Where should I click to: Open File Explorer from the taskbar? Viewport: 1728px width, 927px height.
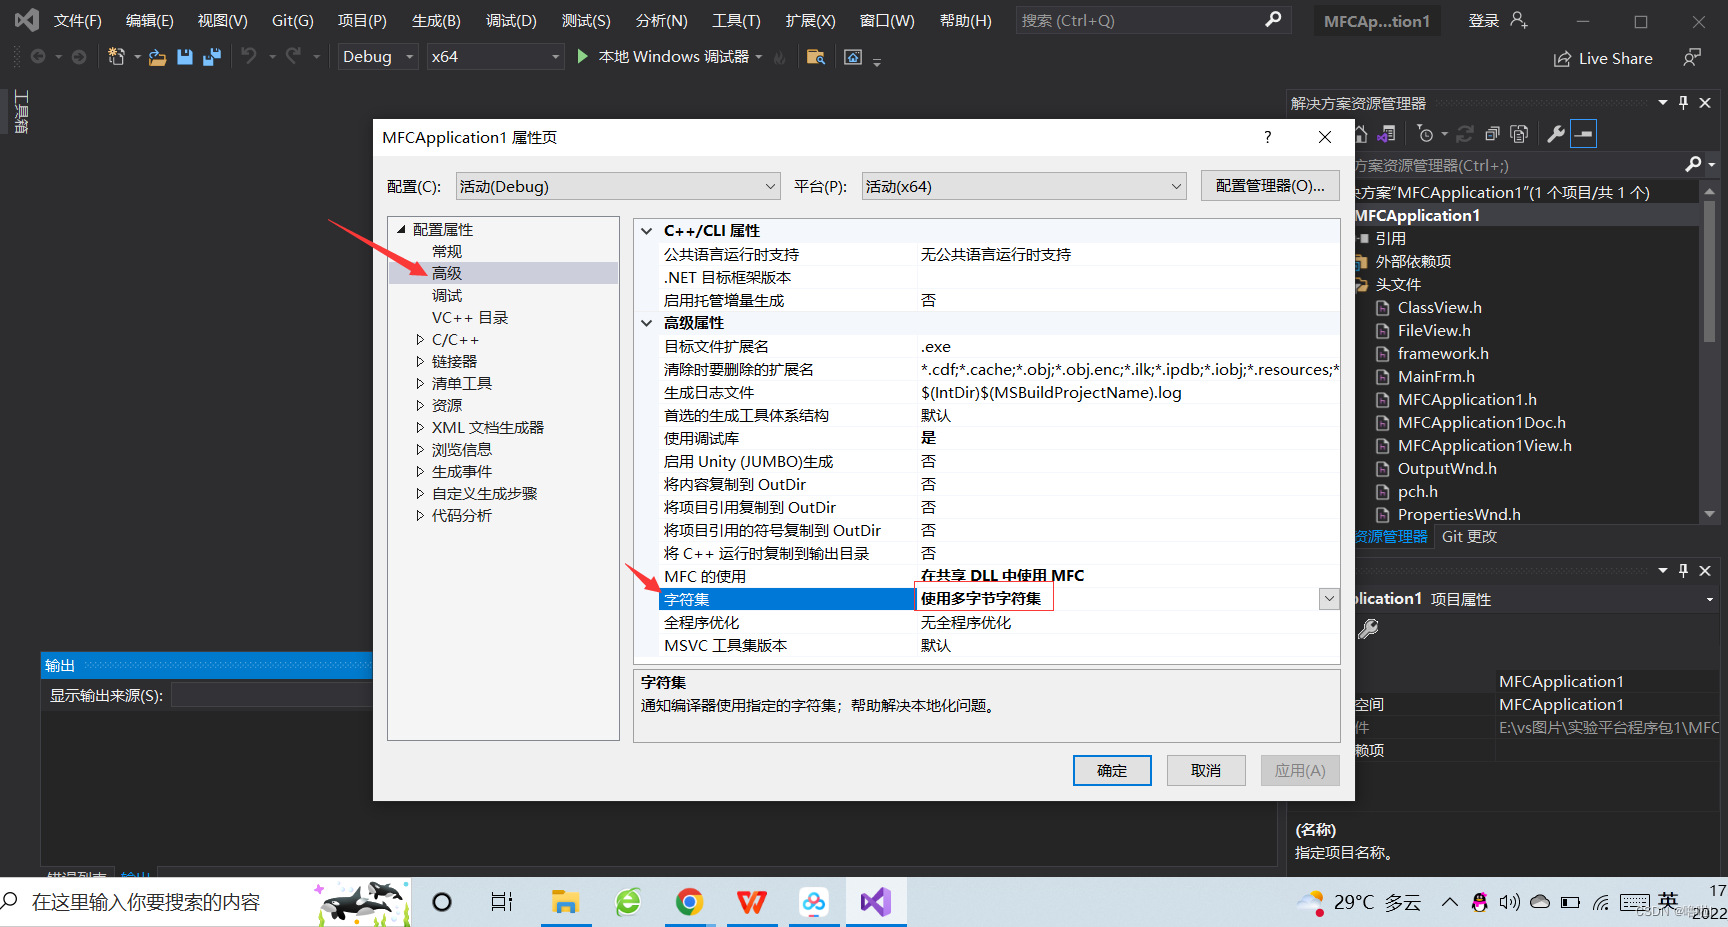point(565,902)
